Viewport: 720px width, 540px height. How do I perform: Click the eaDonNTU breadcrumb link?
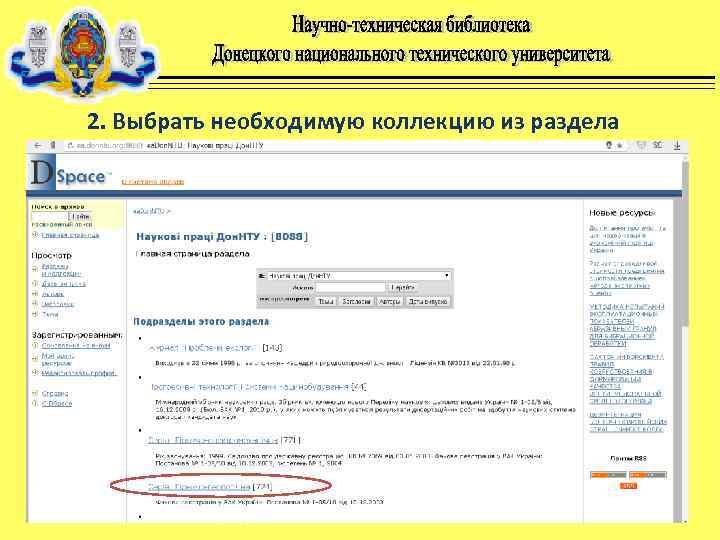149,211
